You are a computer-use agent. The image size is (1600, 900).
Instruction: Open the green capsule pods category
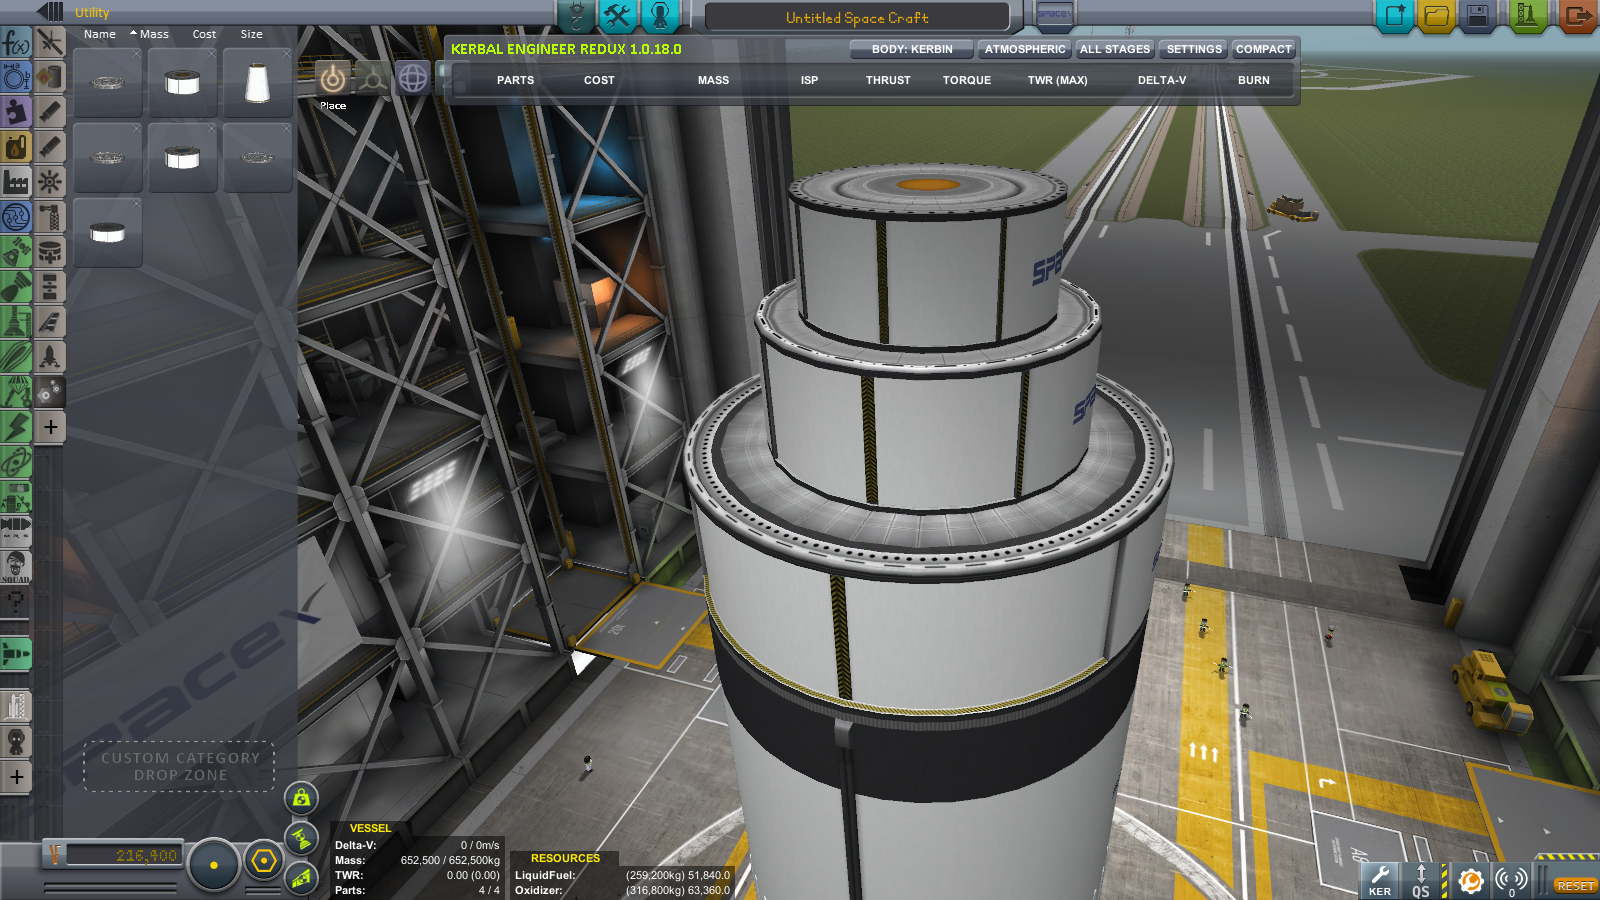[16, 252]
